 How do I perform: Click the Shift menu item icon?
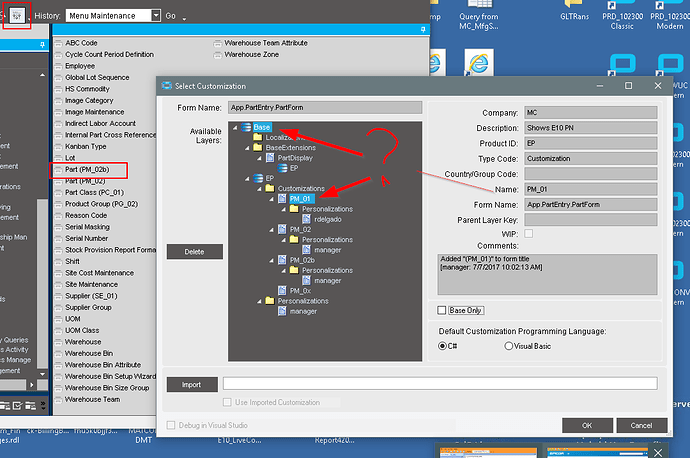[59, 261]
